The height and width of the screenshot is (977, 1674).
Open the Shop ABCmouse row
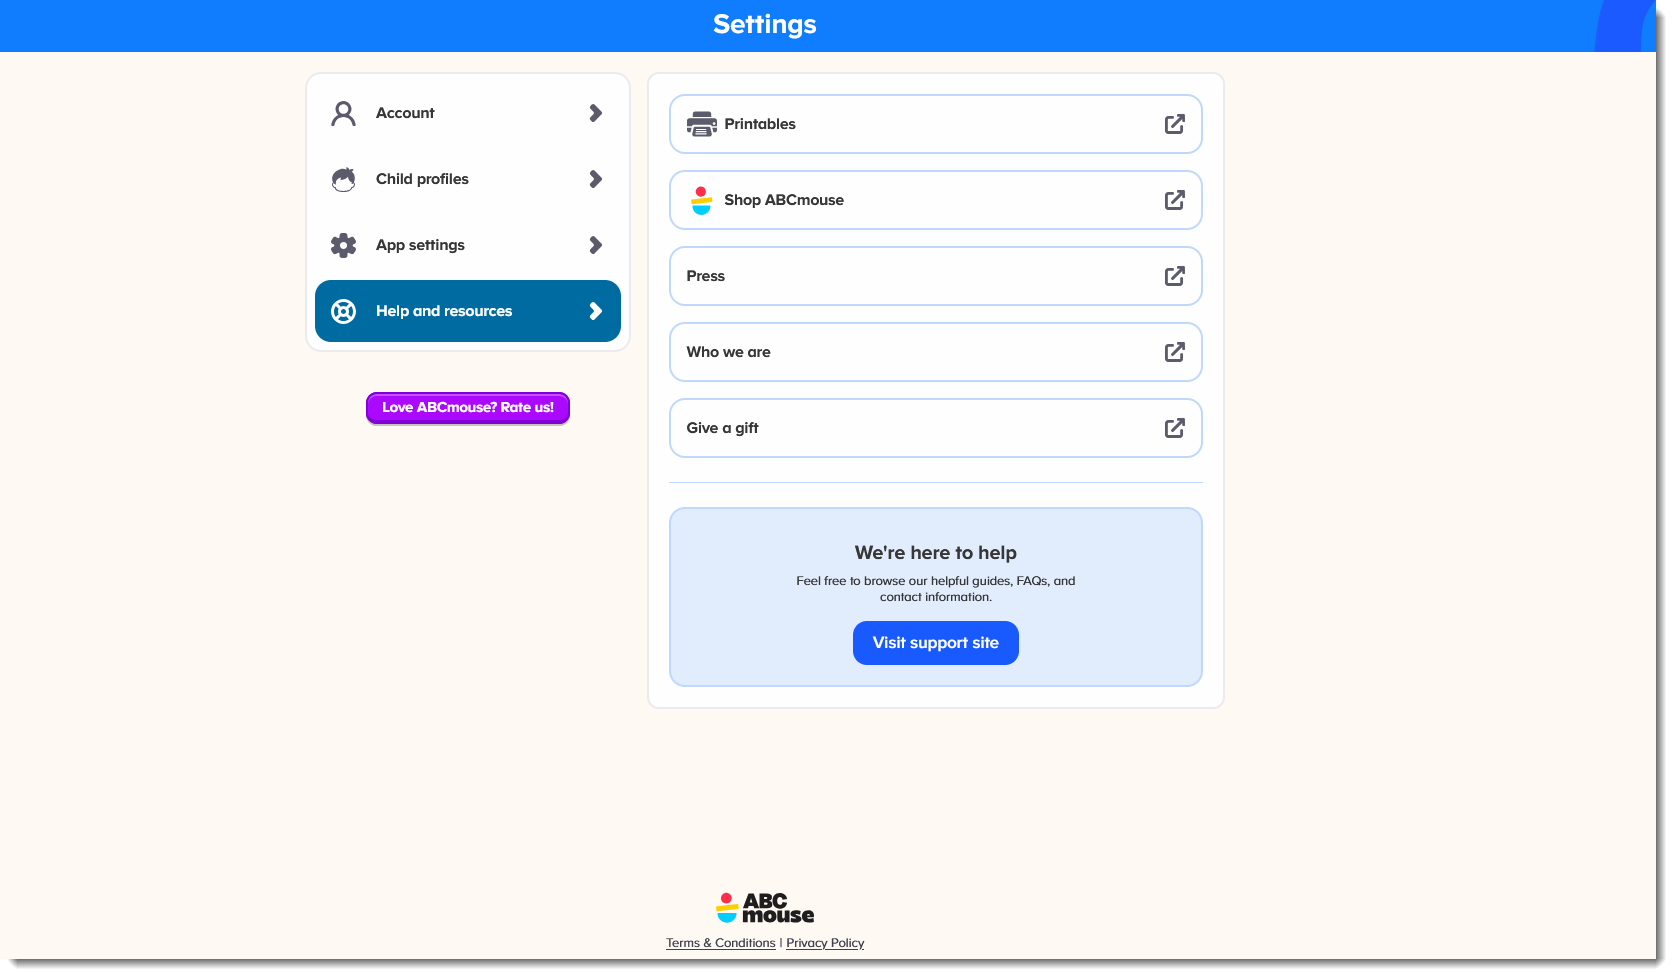point(936,200)
